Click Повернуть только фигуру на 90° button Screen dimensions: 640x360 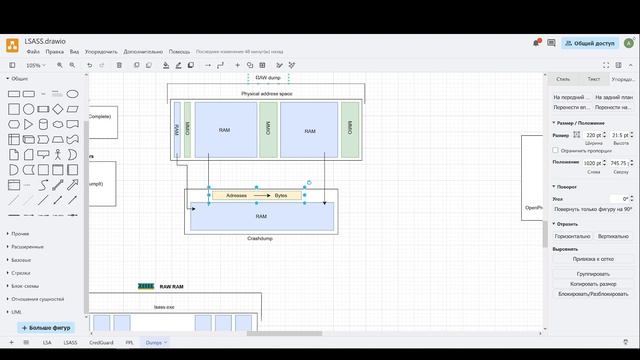pos(593,209)
